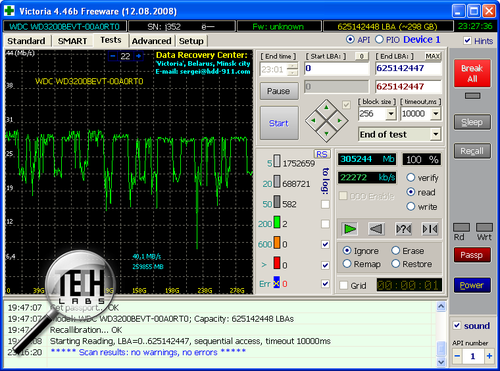500x371 pixels.
Task: Switch to the Setup tab
Action: (x=191, y=41)
